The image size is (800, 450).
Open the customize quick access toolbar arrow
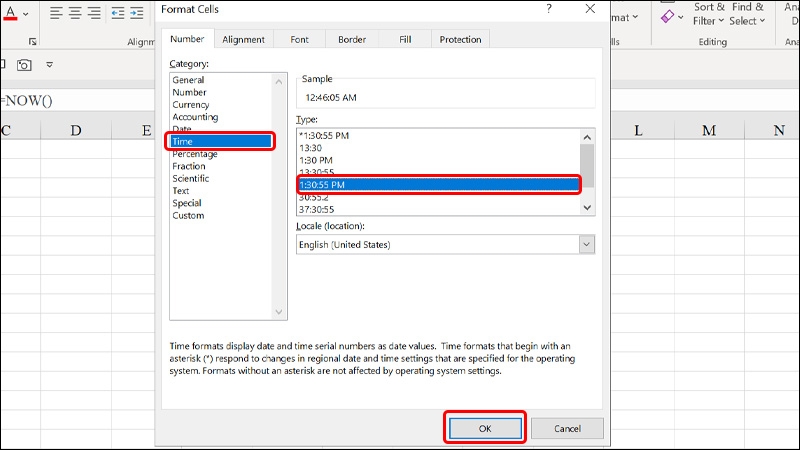tap(49, 65)
